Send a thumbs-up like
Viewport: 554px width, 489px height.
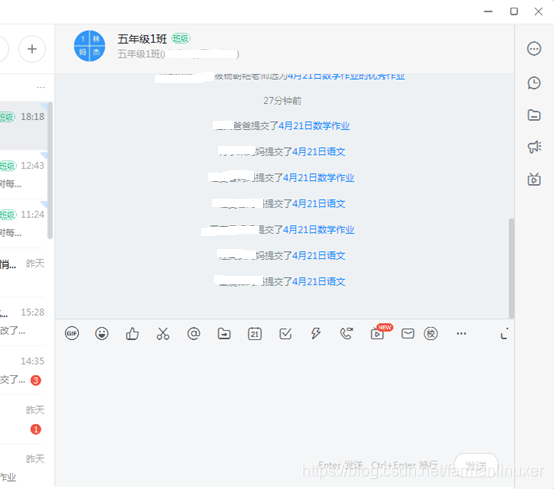point(132,334)
